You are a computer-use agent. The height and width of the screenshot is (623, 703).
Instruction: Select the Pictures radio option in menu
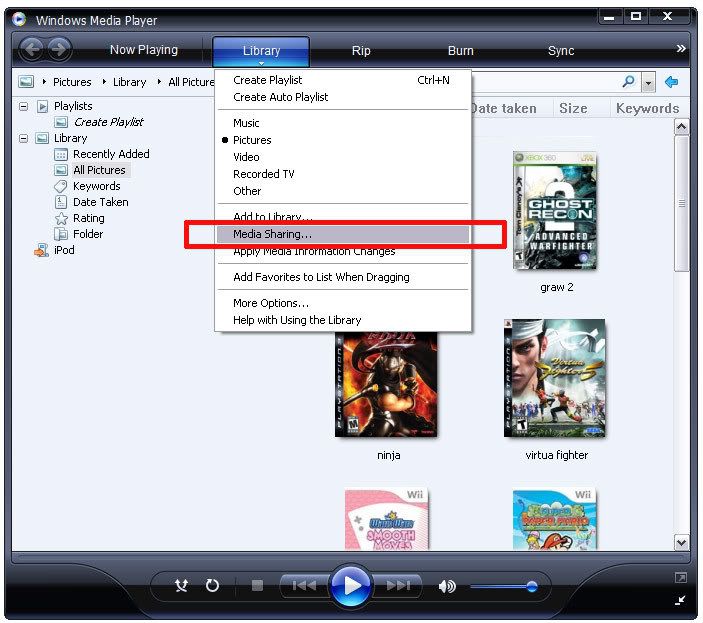(x=252, y=140)
